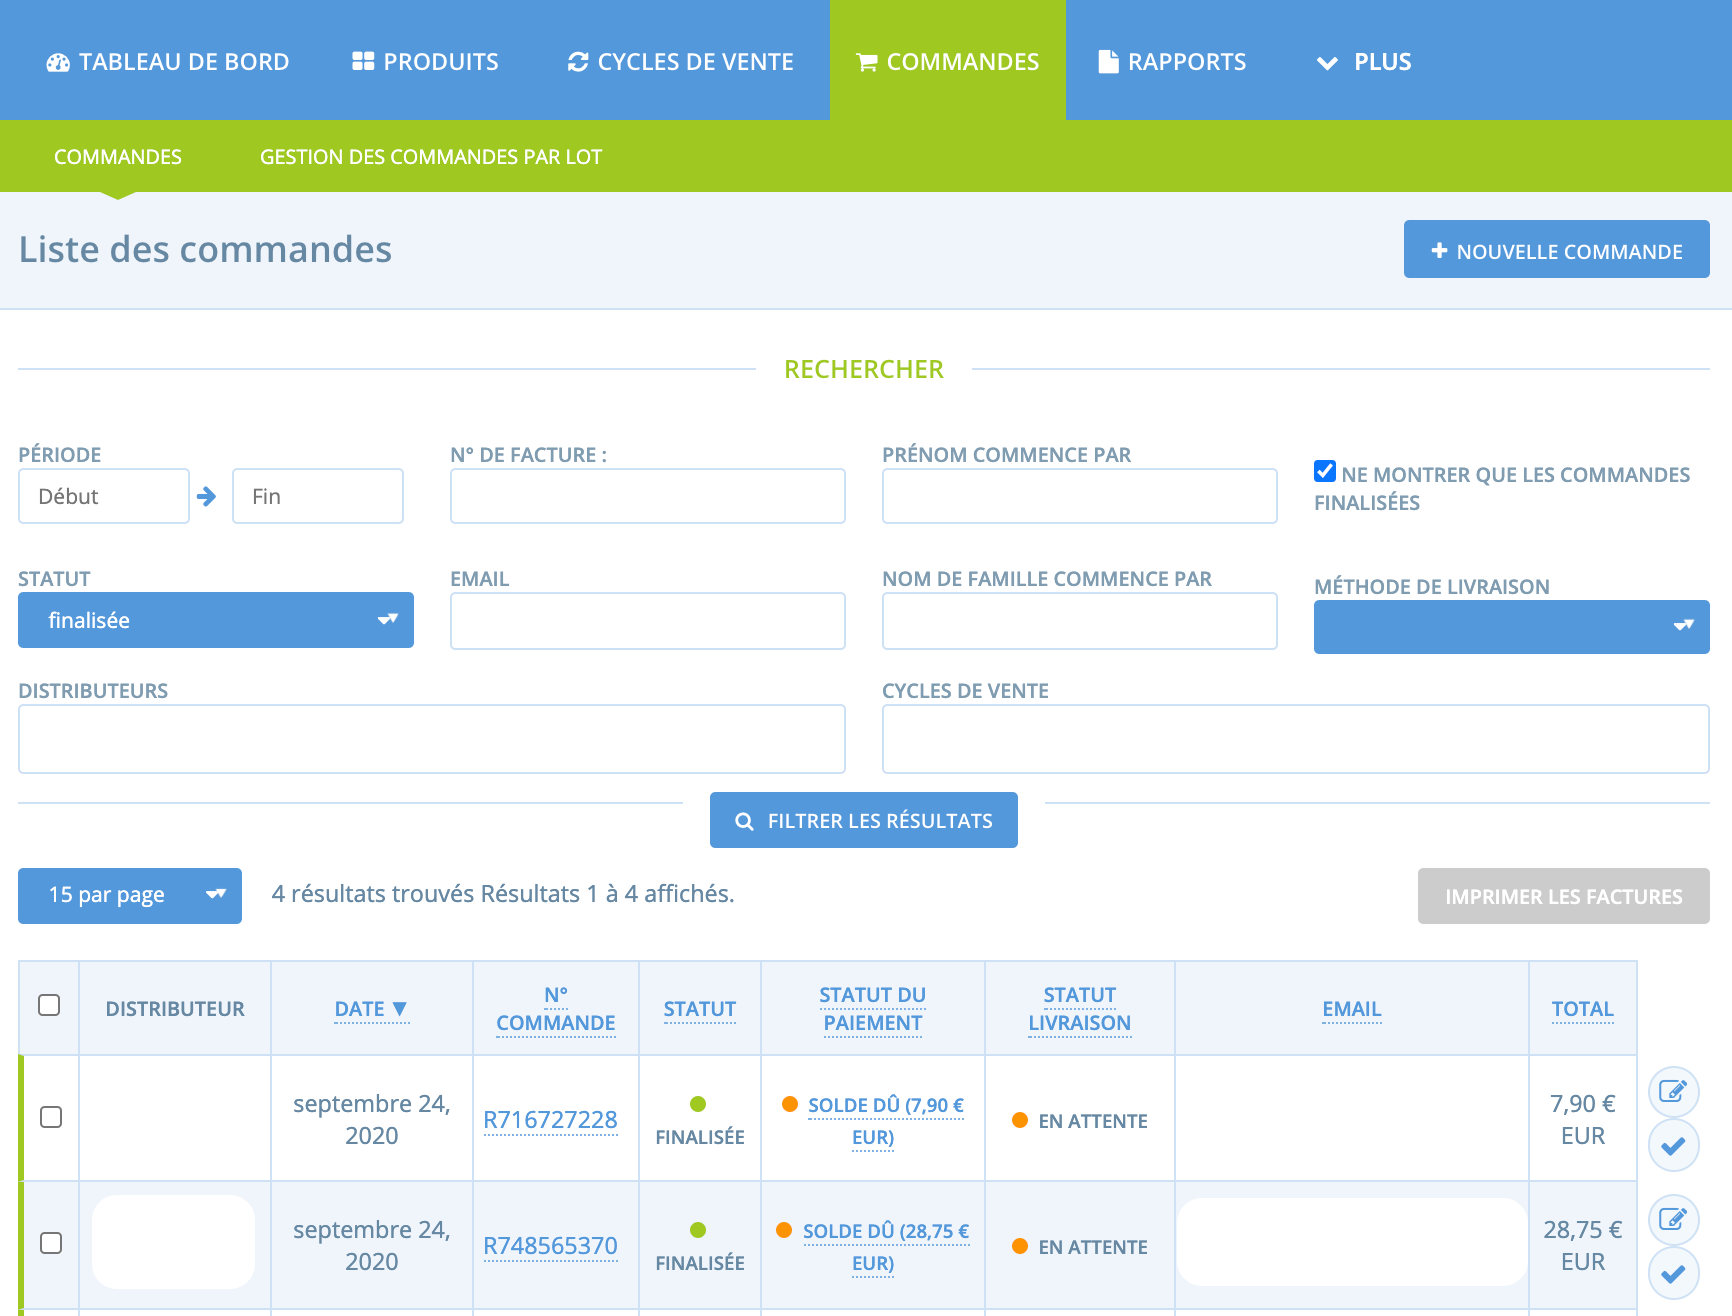Click the Prénom commence par field
The image size is (1732, 1316).
point(1080,496)
